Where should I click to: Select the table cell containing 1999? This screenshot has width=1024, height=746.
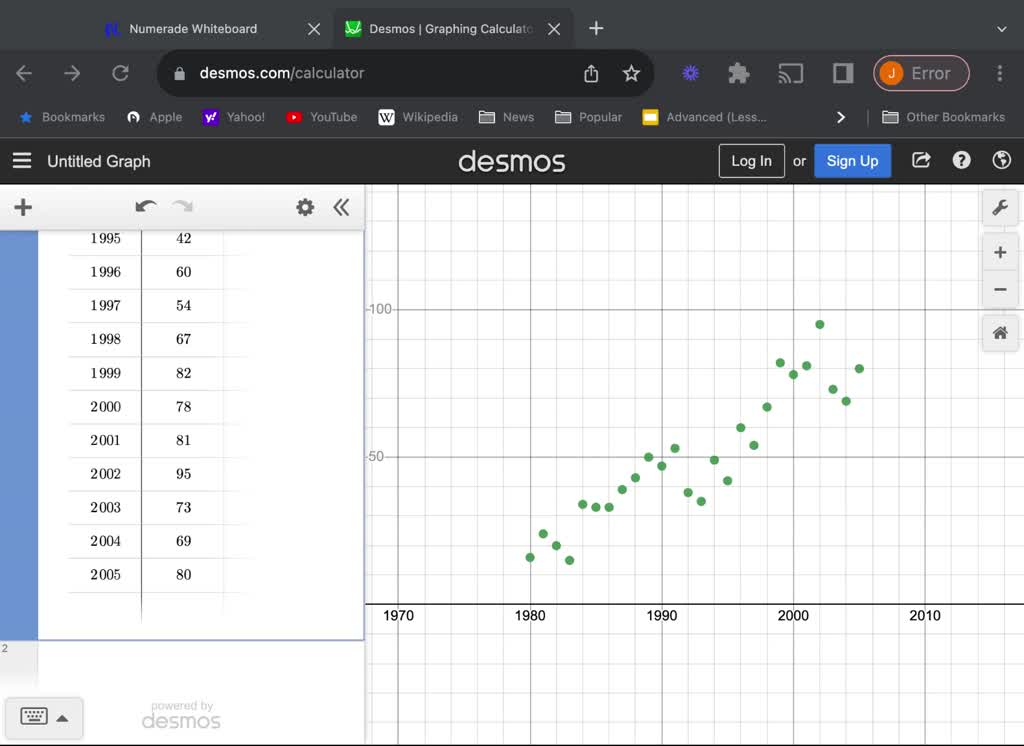104,372
